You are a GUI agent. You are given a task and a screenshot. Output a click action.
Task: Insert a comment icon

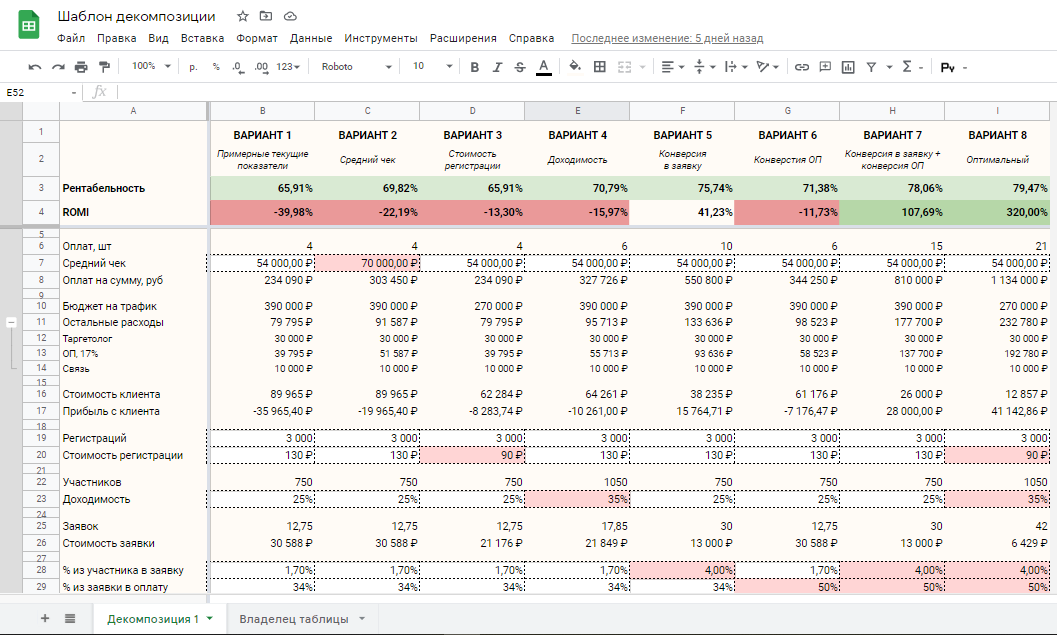tap(824, 67)
